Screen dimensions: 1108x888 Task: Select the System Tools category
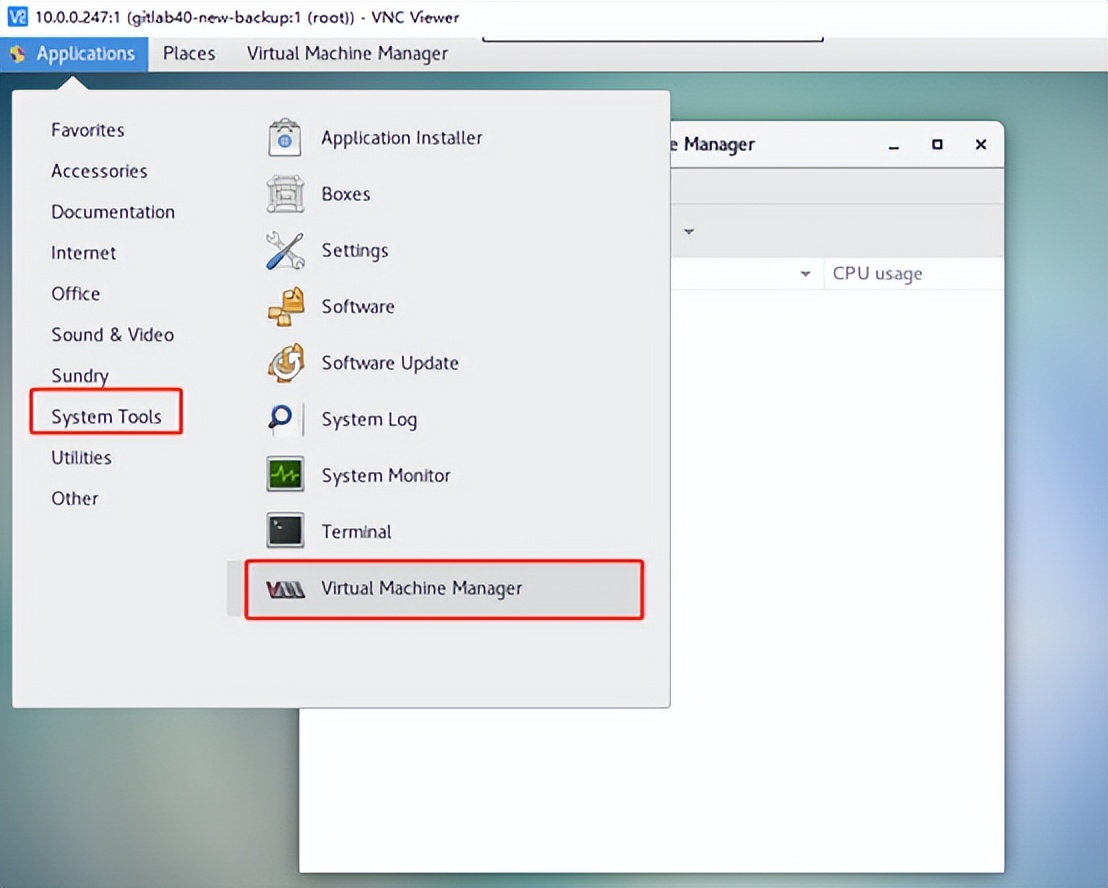click(106, 417)
